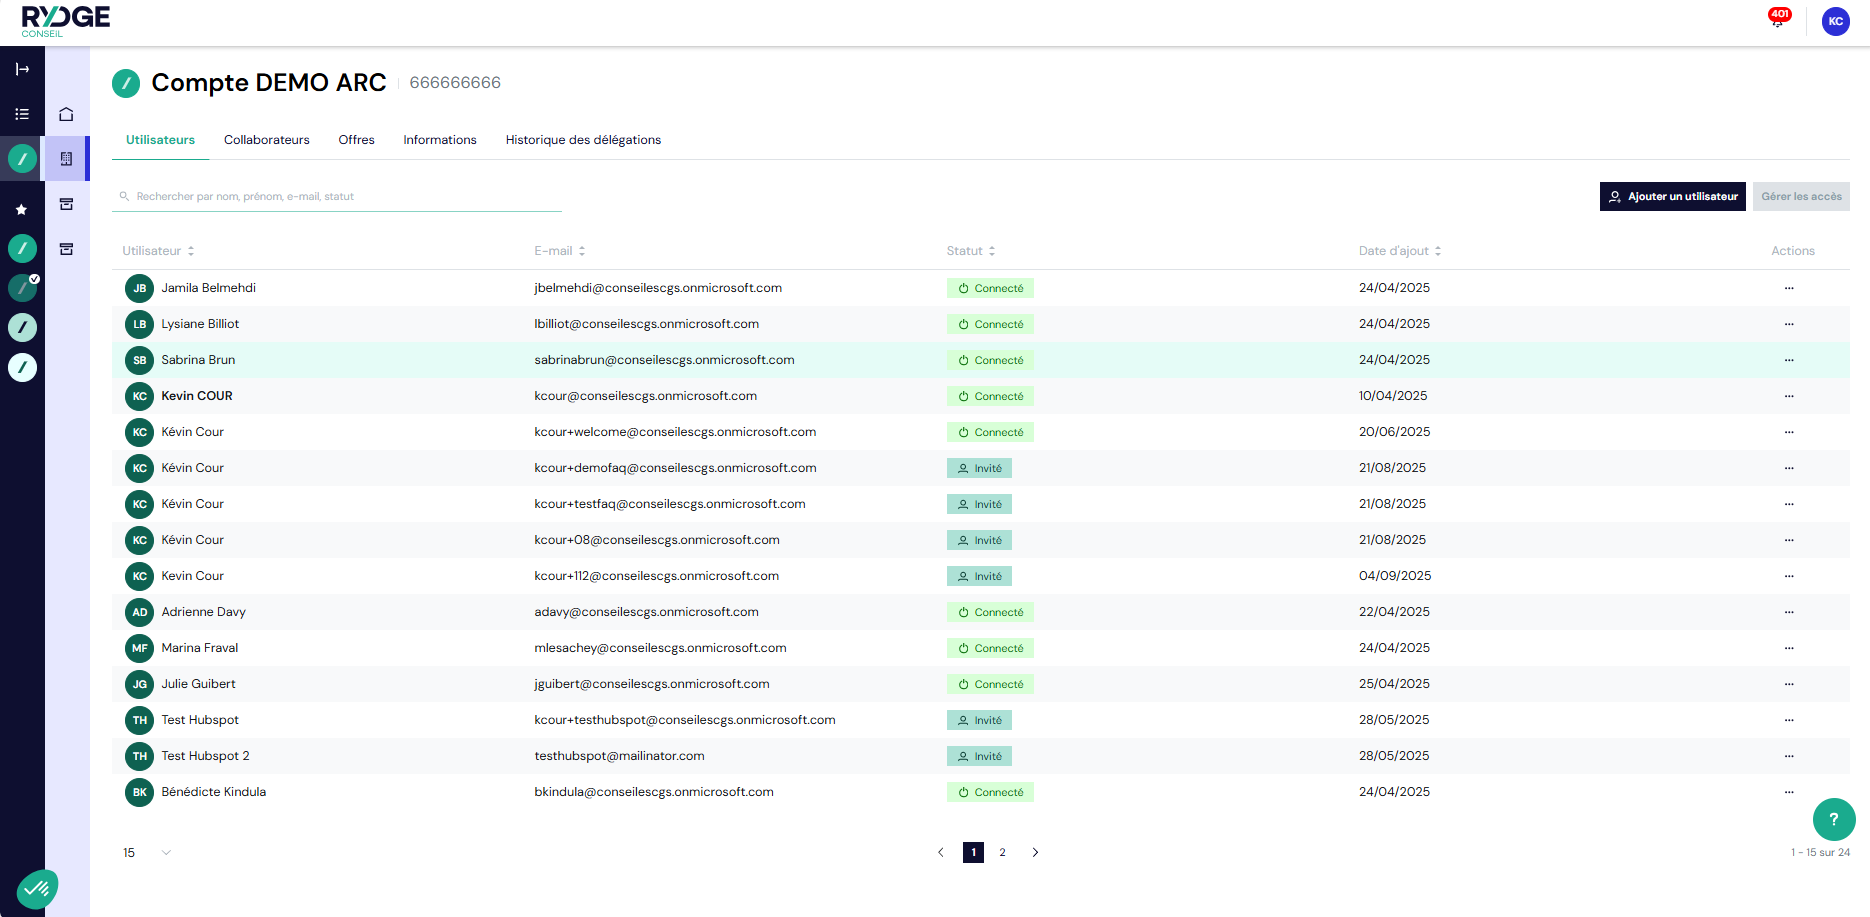
Task: Sort the table by Date d'ajout
Action: click(1399, 251)
